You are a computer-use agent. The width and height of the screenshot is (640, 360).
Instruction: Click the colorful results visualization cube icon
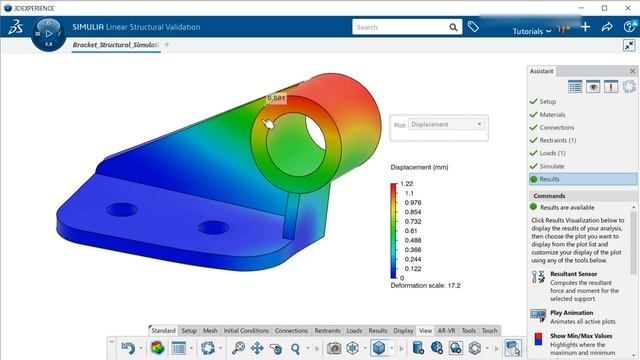(158, 348)
